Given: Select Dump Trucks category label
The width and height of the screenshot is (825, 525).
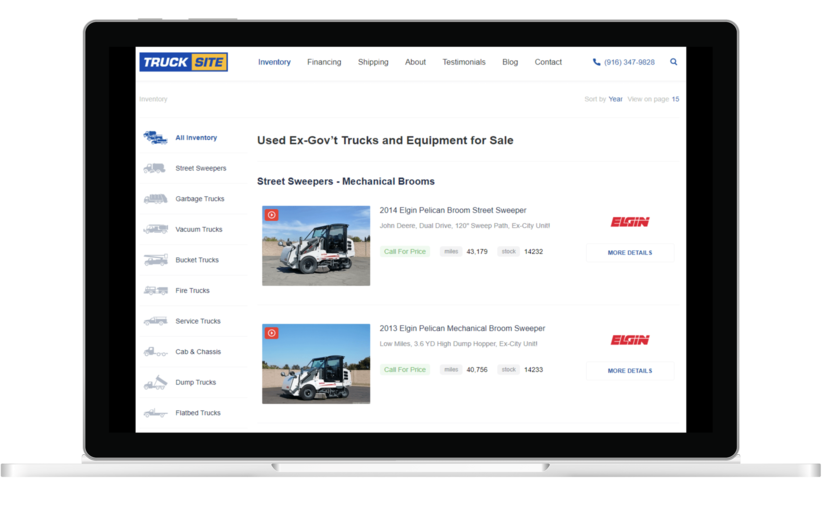Looking at the screenshot, I should pyautogui.click(x=196, y=382).
